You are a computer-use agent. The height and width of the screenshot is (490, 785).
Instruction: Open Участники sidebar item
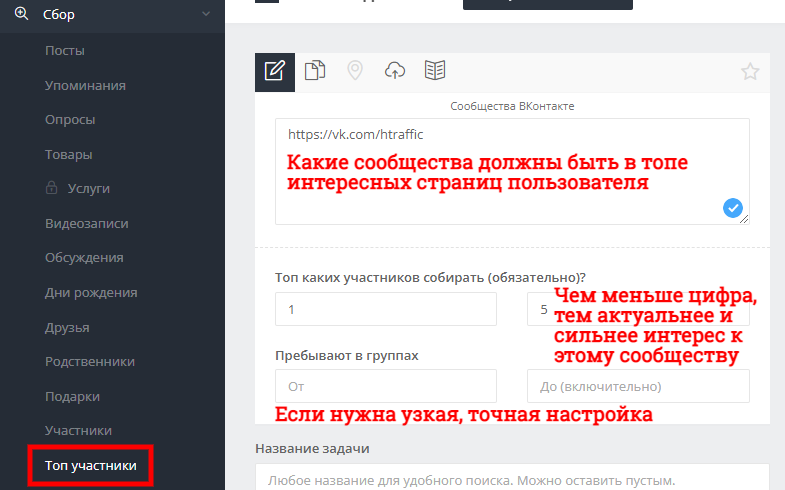click(79, 430)
